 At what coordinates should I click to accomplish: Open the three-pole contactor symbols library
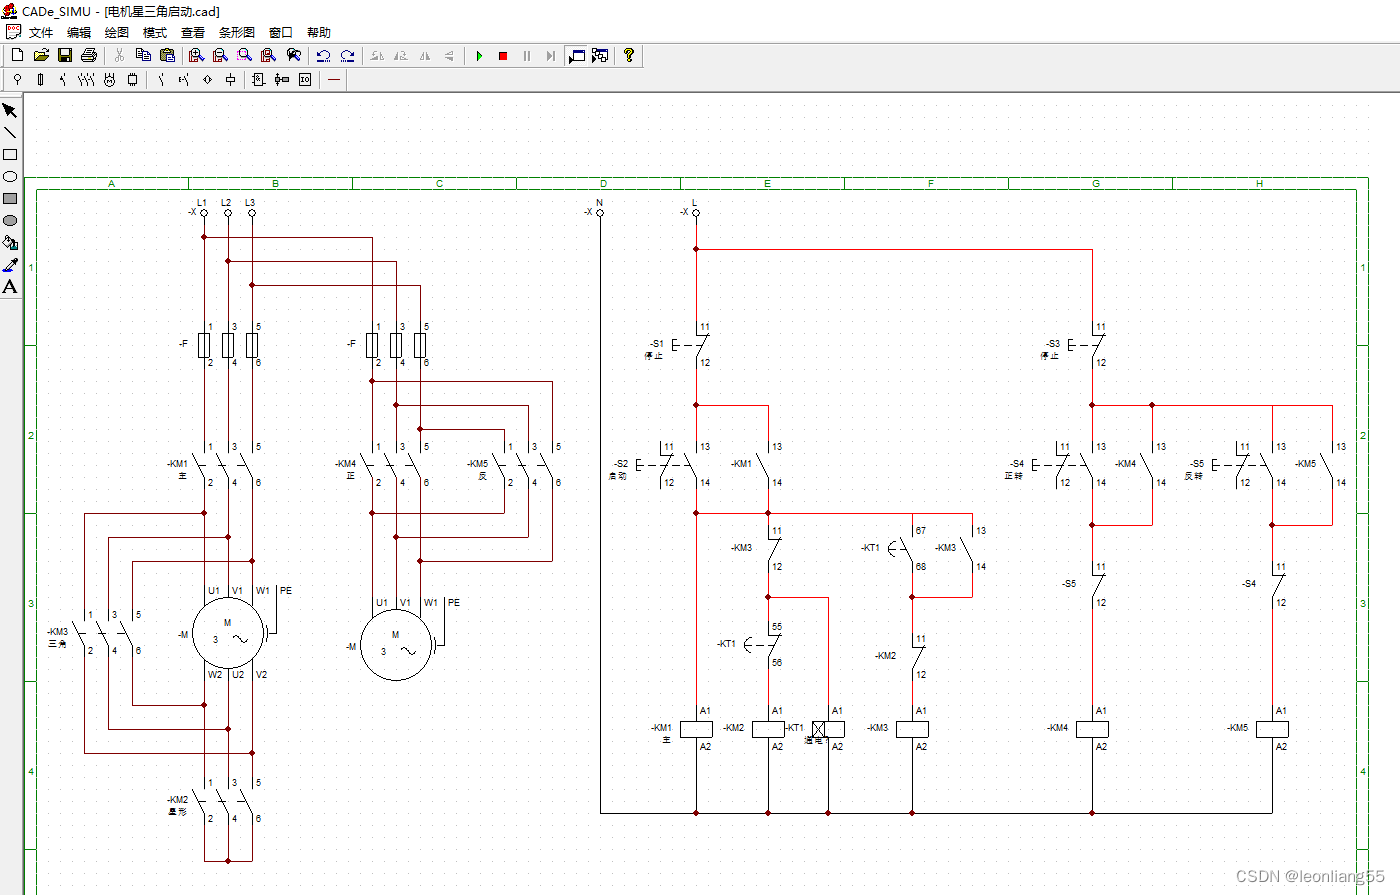pyautogui.click(x=86, y=79)
